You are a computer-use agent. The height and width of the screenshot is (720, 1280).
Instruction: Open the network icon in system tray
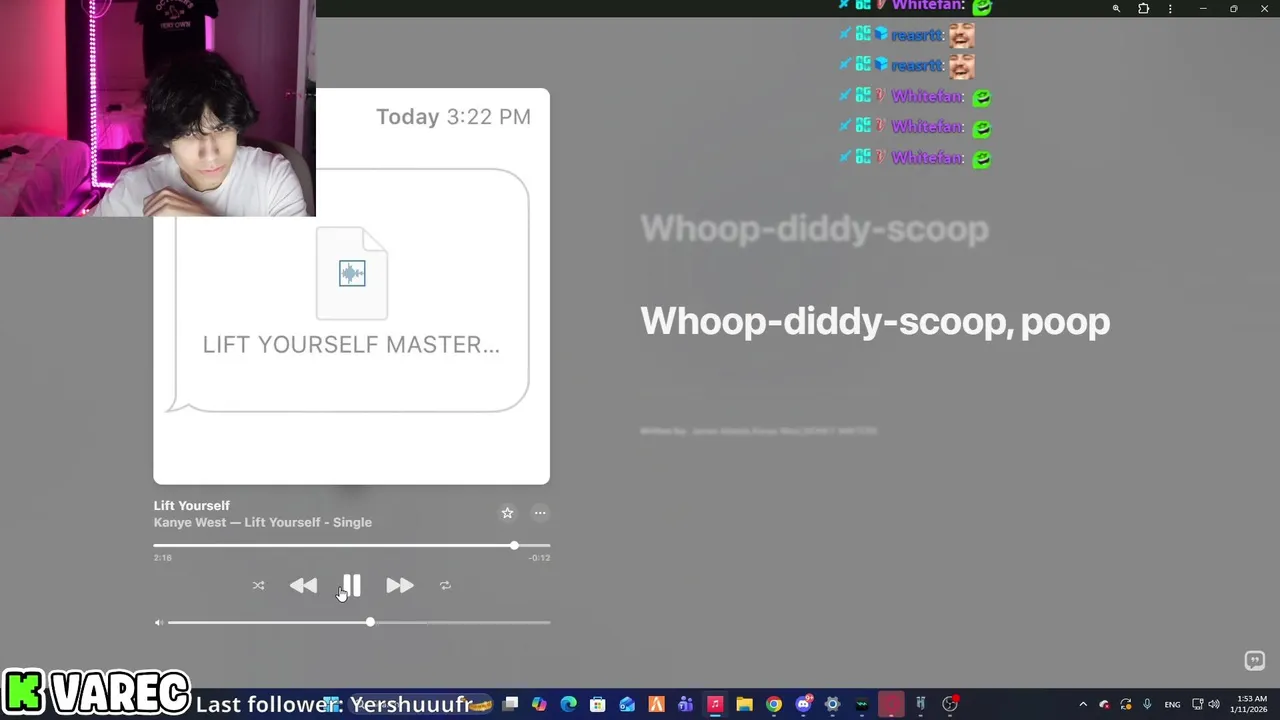pyautogui.click(x=1198, y=704)
